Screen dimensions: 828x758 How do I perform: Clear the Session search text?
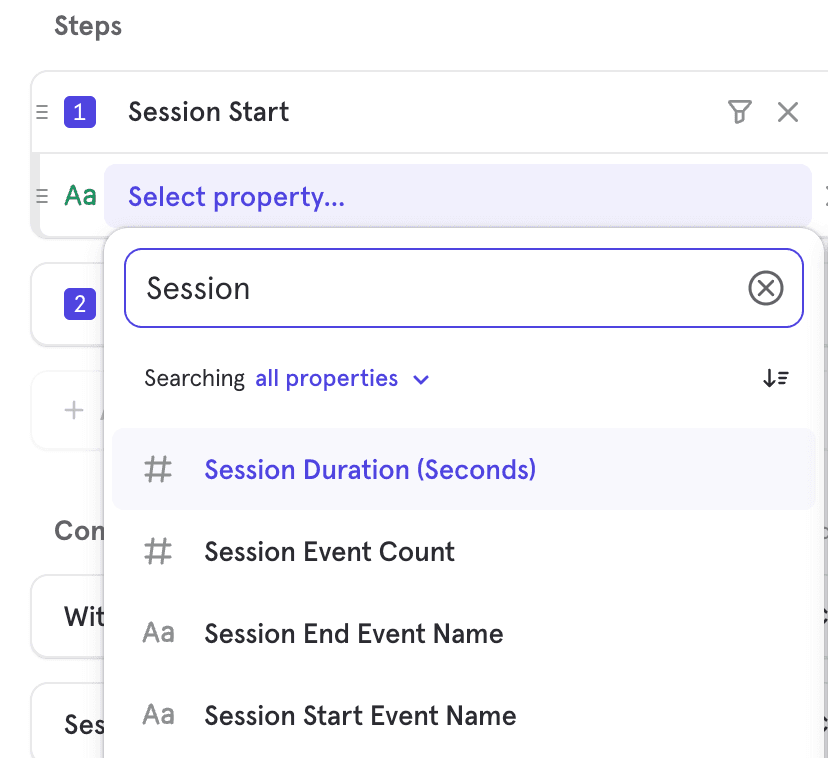coord(766,289)
